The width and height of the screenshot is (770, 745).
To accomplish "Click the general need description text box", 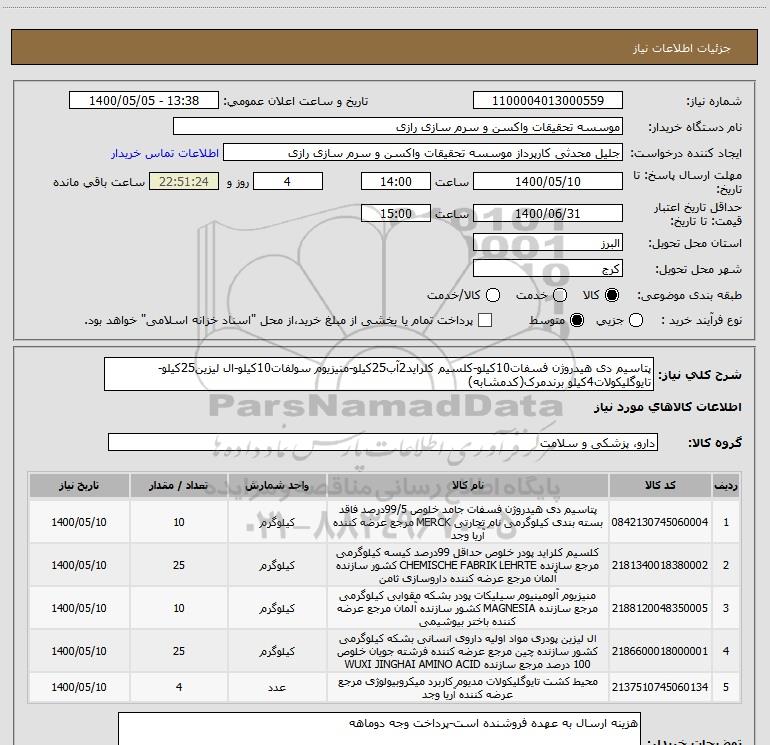I will pyautogui.click(x=379, y=374).
